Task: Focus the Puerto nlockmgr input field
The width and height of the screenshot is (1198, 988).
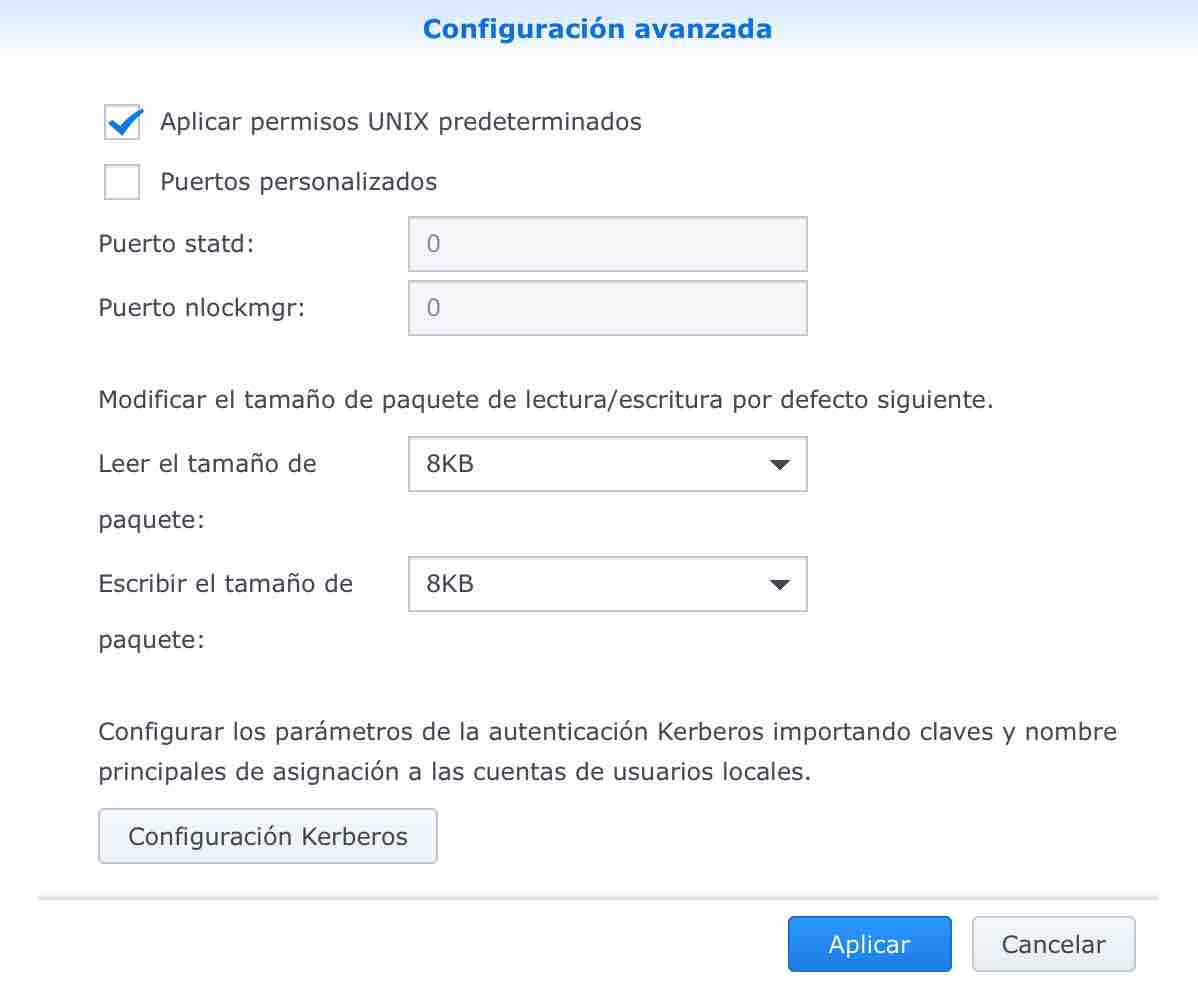Action: click(x=607, y=308)
